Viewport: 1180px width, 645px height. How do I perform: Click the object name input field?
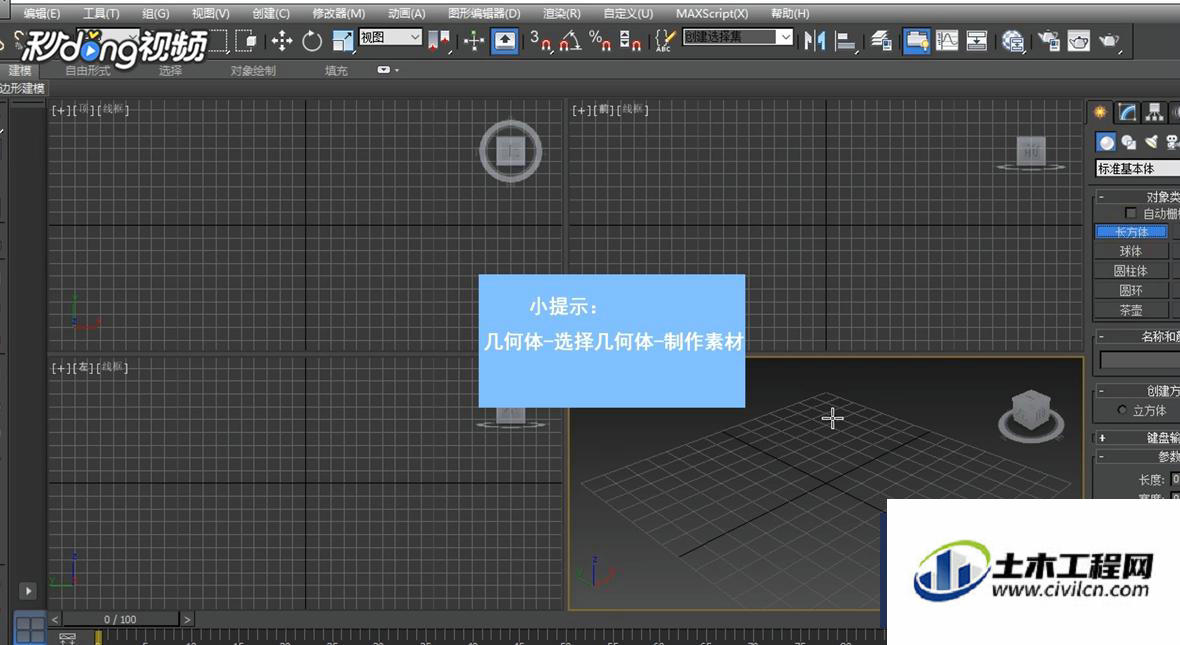[x=1139, y=361]
